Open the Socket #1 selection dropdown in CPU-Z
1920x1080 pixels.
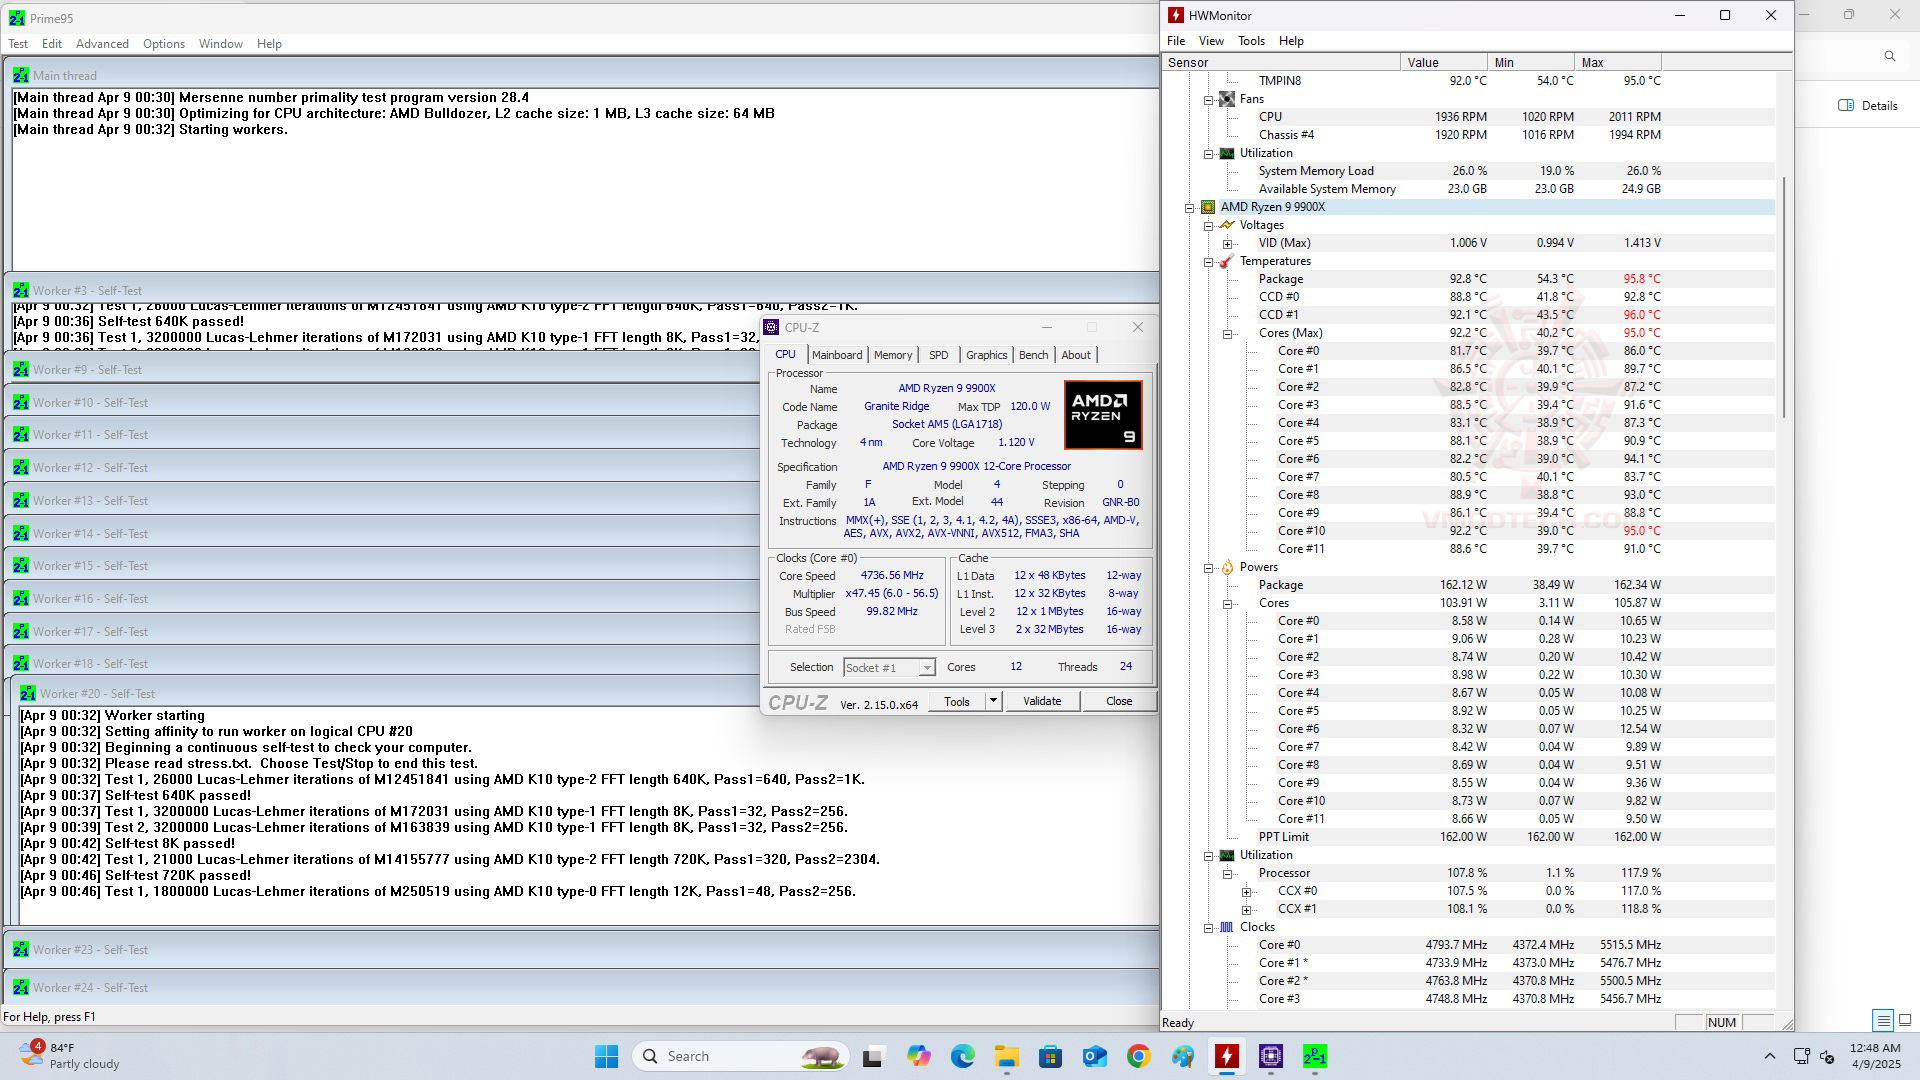coord(927,667)
